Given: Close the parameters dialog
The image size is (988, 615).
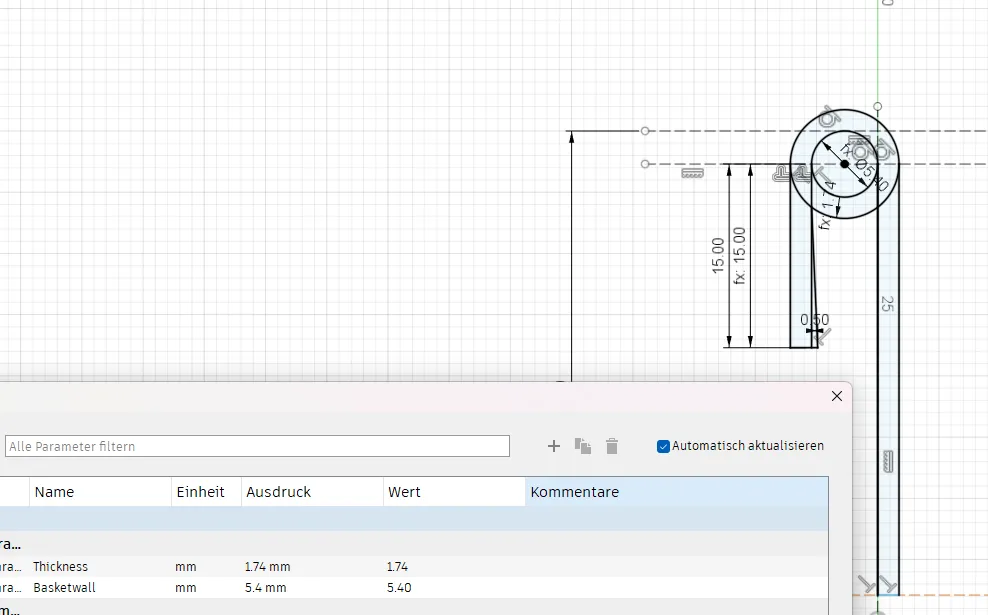Looking at the screenshot, I should (x=837, y=396).
